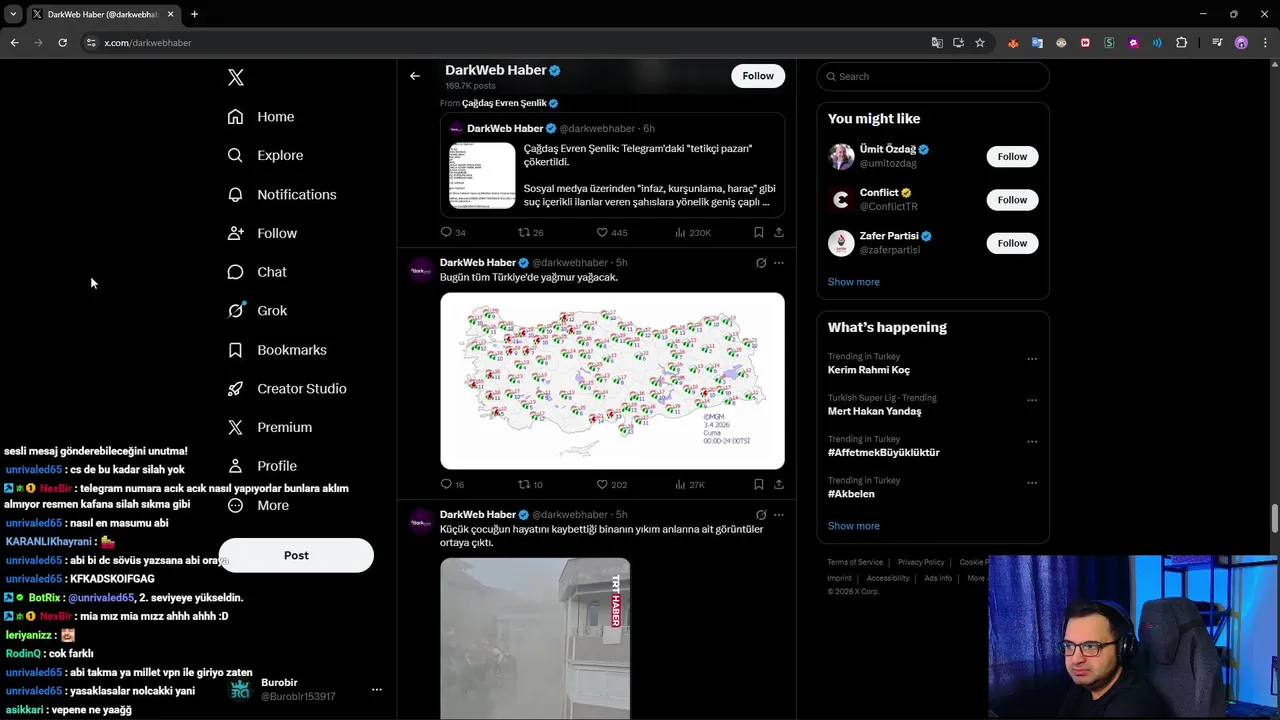Open the Follow sidebar item
This screenshot has height=720, width=1280.
pyautogui.click(x=262, y=233)
